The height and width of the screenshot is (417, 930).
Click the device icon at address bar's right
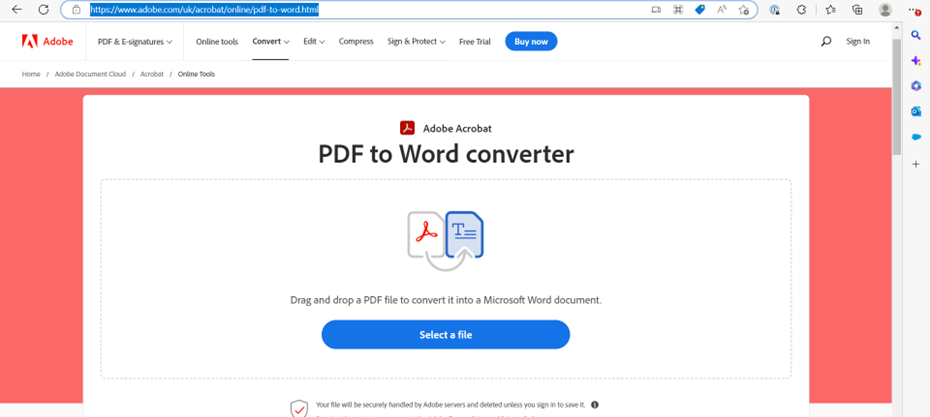coord(655,9)
